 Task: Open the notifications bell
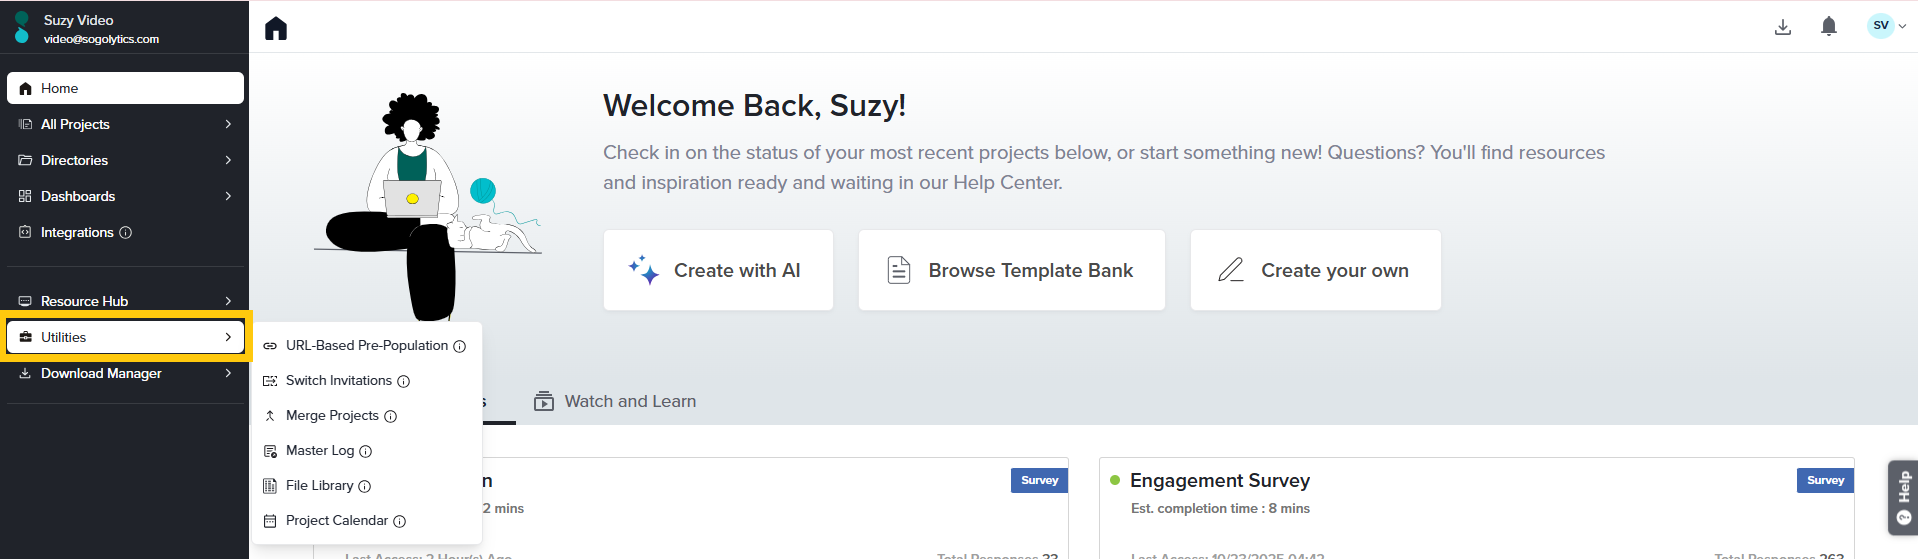pyautogui.click(x=1828, y=27)
